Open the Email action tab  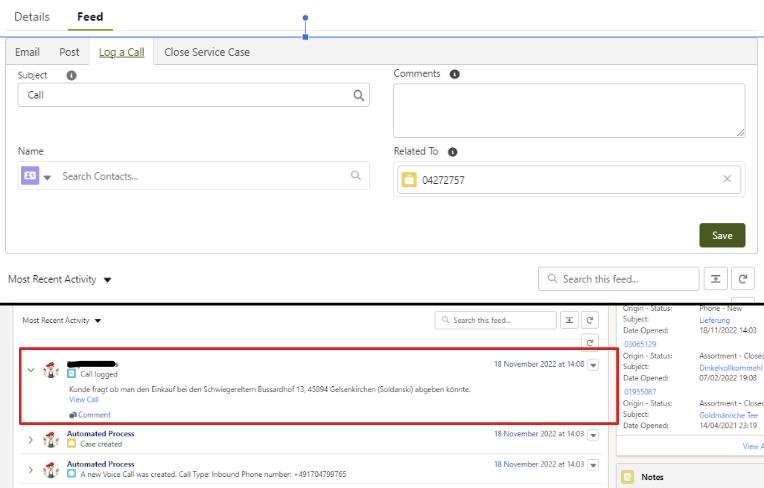27,52
